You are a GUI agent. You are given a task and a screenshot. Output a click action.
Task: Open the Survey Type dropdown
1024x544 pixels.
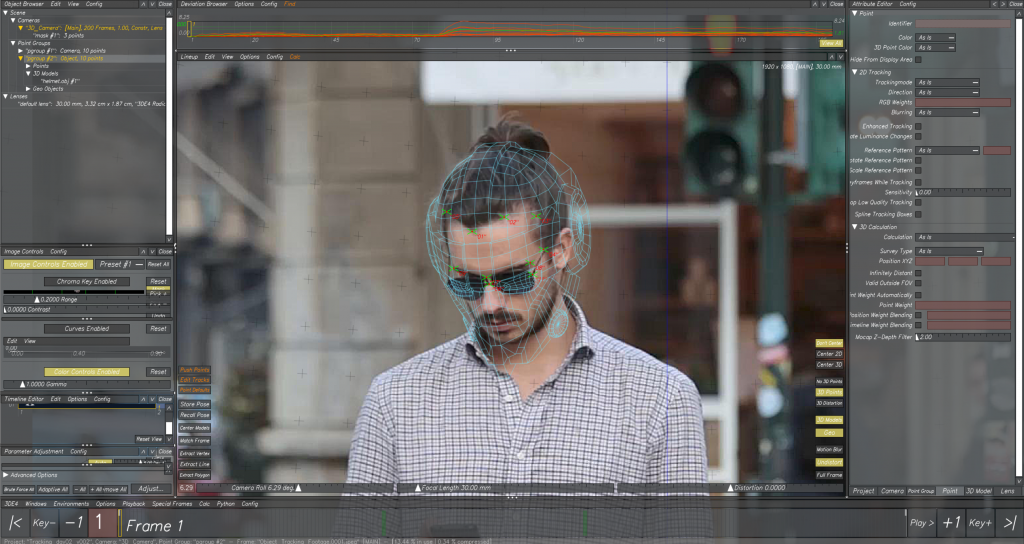[949, 251]
